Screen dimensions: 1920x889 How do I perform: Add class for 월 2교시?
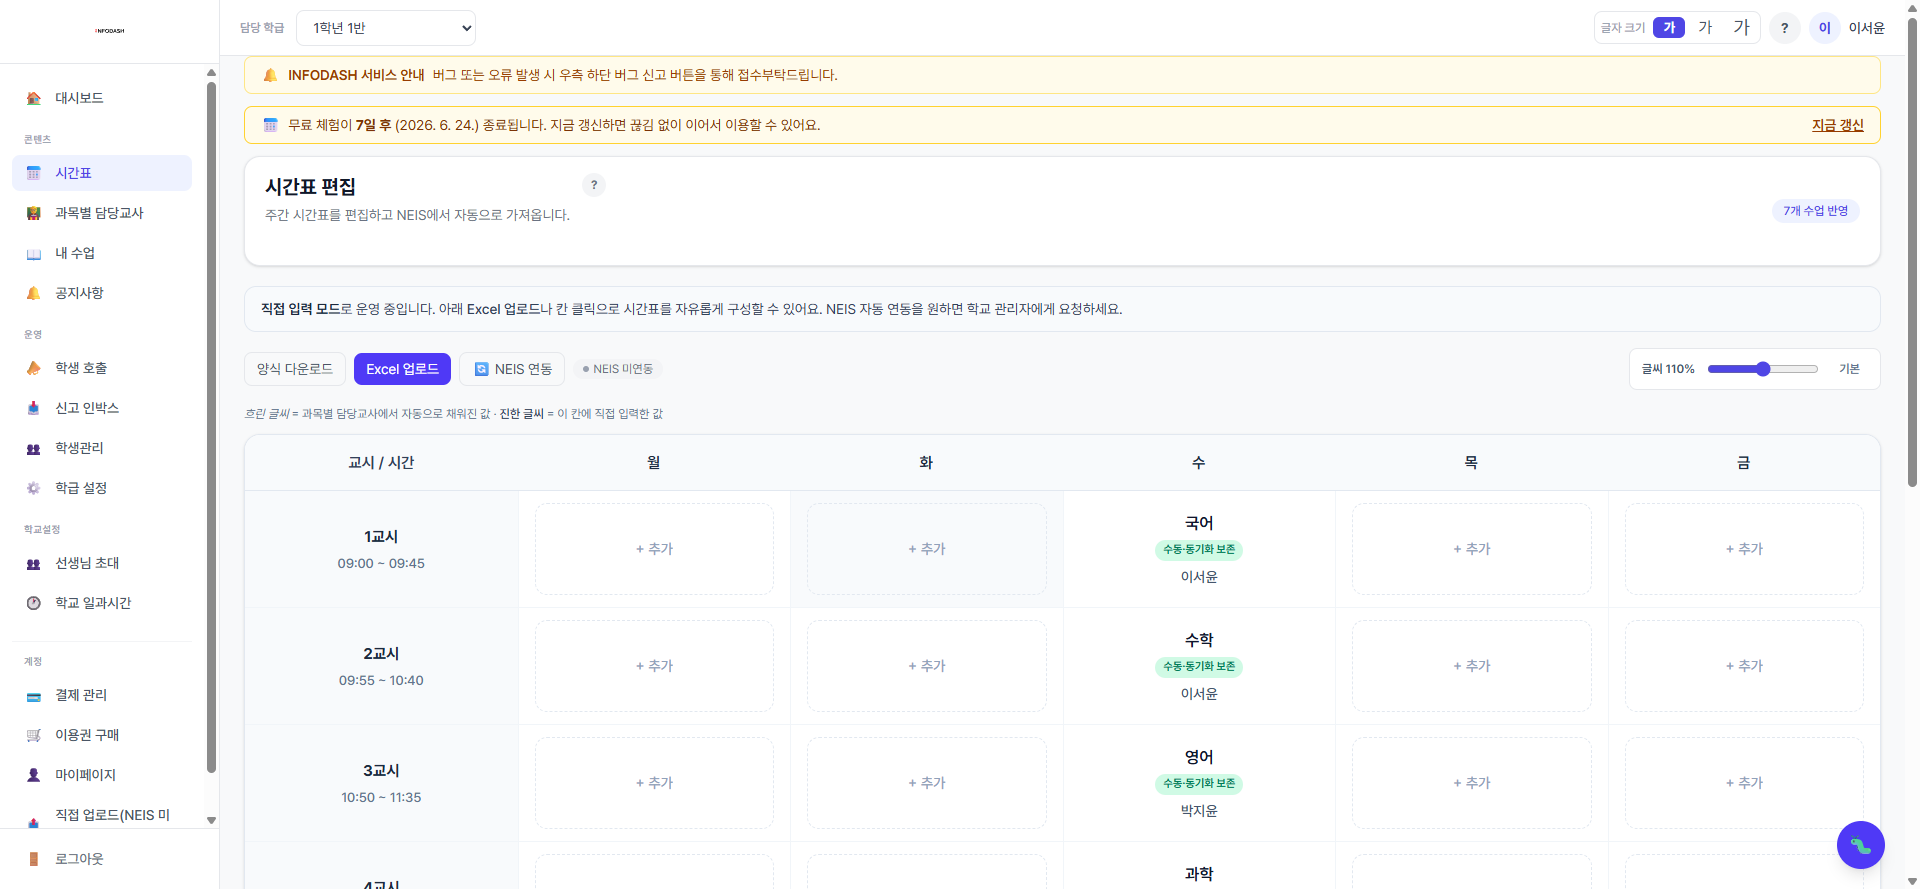(x=654, y=666)
